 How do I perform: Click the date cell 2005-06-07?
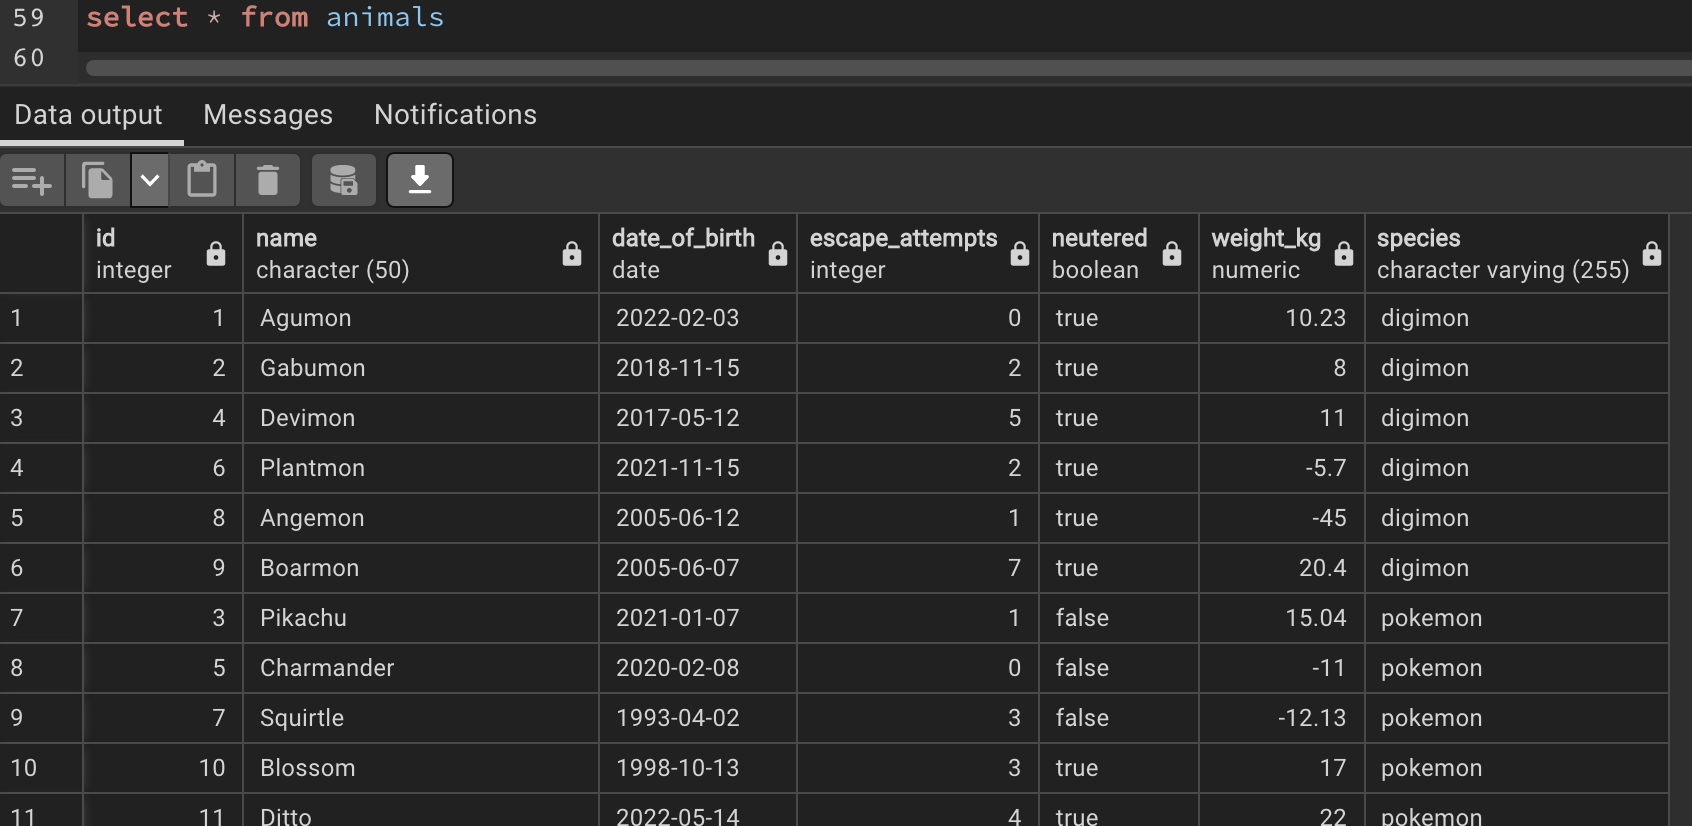coord(698,568)
